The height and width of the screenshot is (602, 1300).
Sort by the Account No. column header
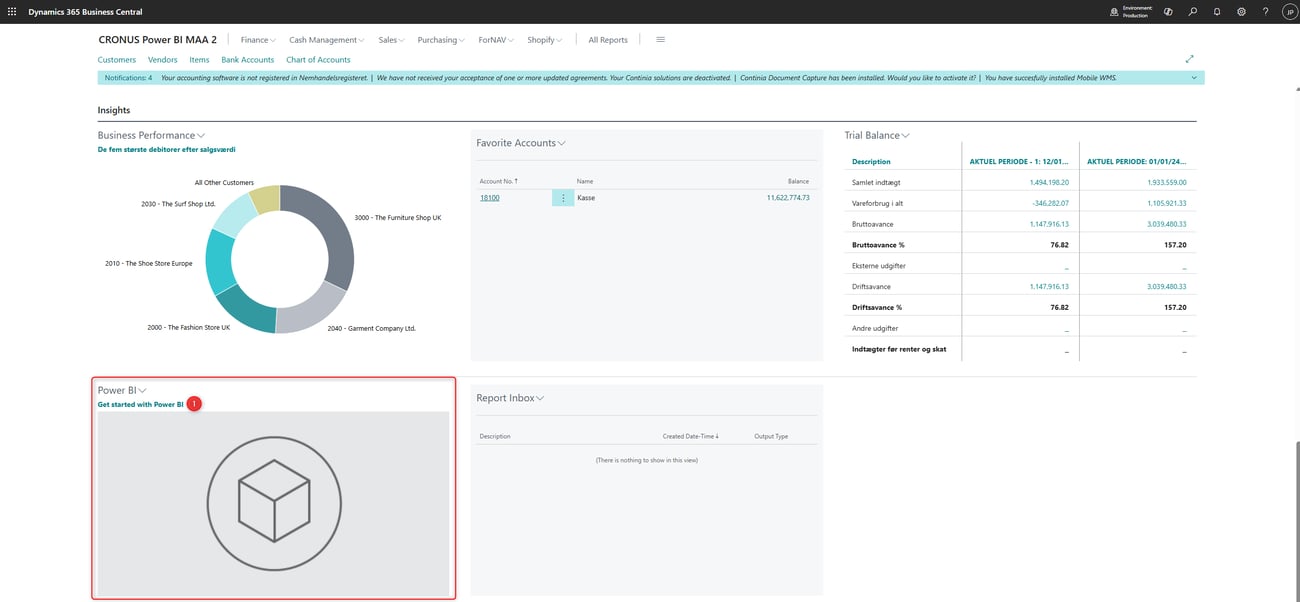click(499, 181)
